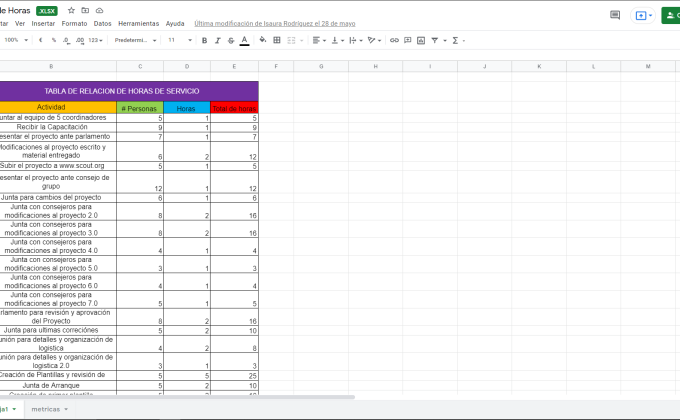Open the text color picker
This screenshot has height=420, width=680.
pyautogui.click(x=245, y=40)
